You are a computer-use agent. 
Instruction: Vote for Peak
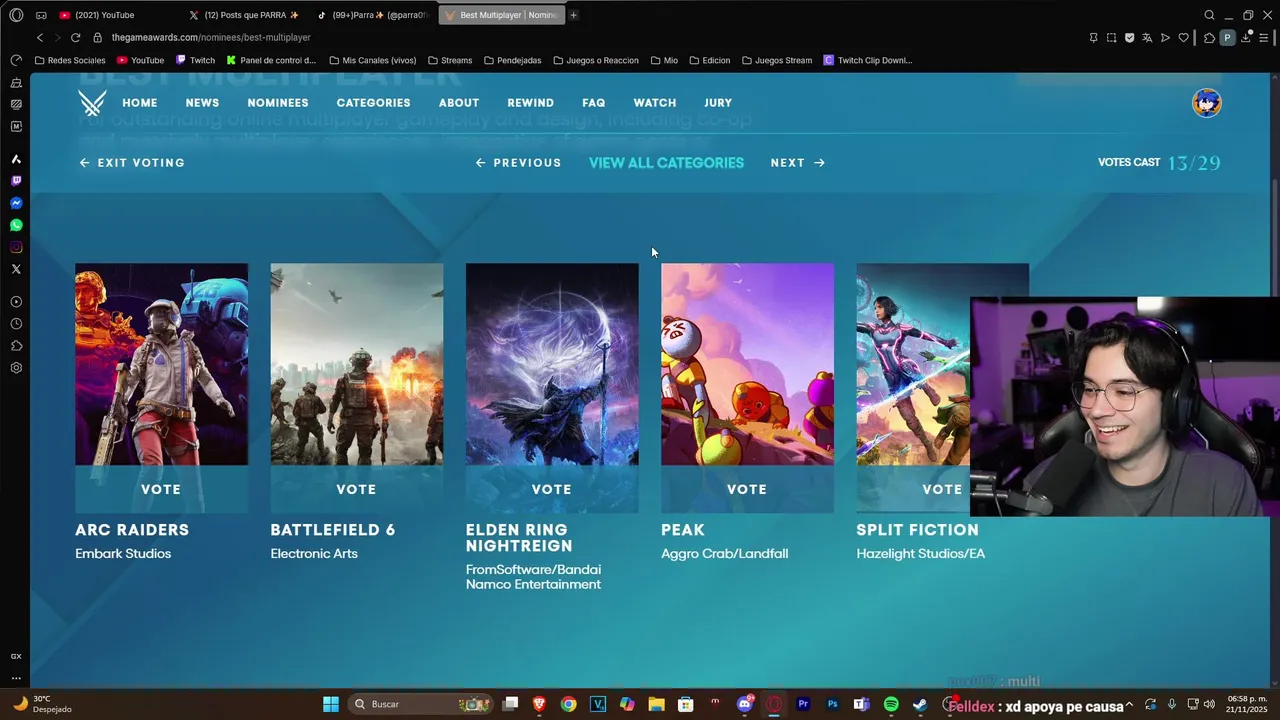pos(747,489)
